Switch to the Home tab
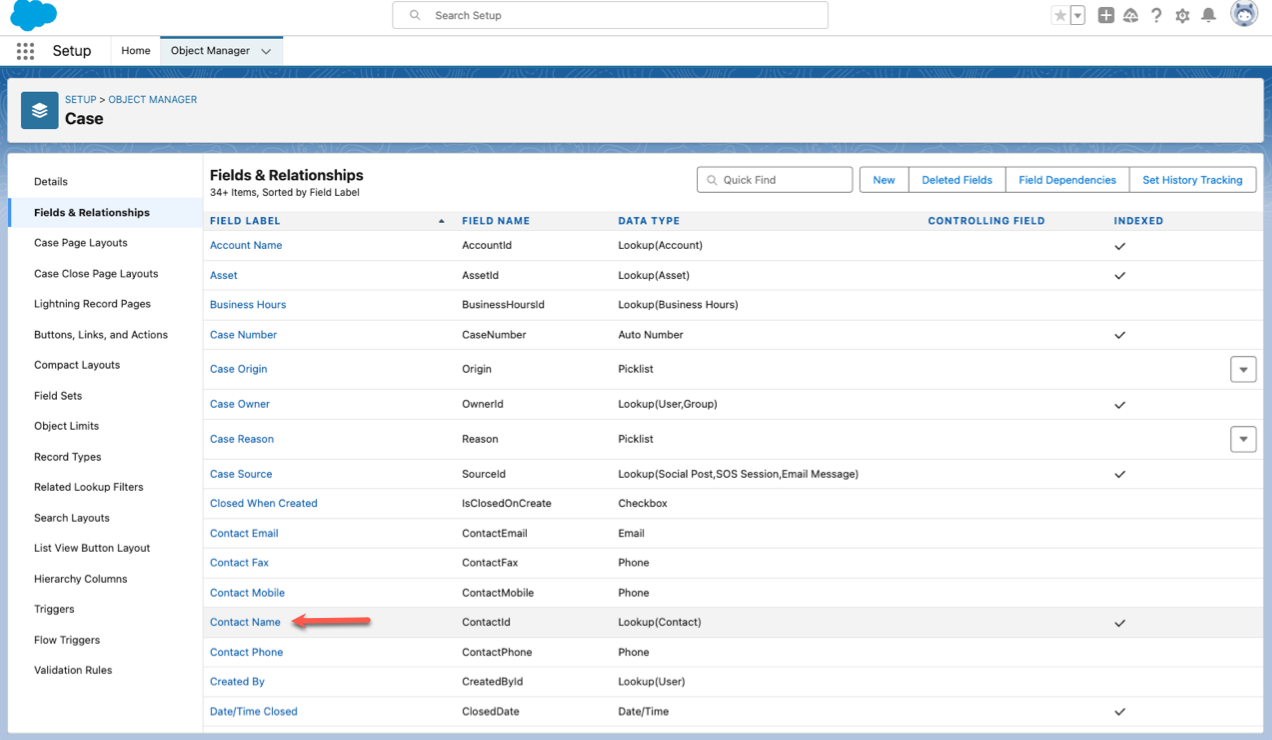 (136, 51)
